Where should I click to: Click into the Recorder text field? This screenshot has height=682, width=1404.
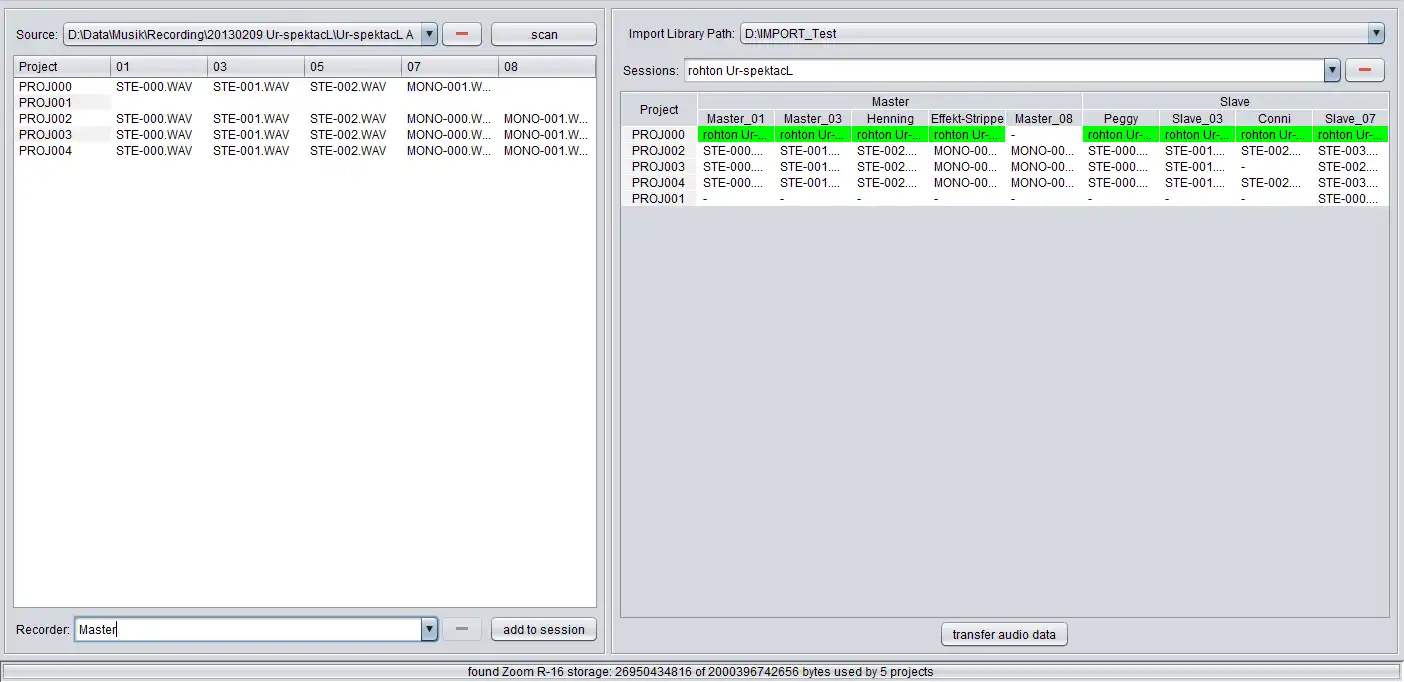pyautogui.click(x=247, y=629)
